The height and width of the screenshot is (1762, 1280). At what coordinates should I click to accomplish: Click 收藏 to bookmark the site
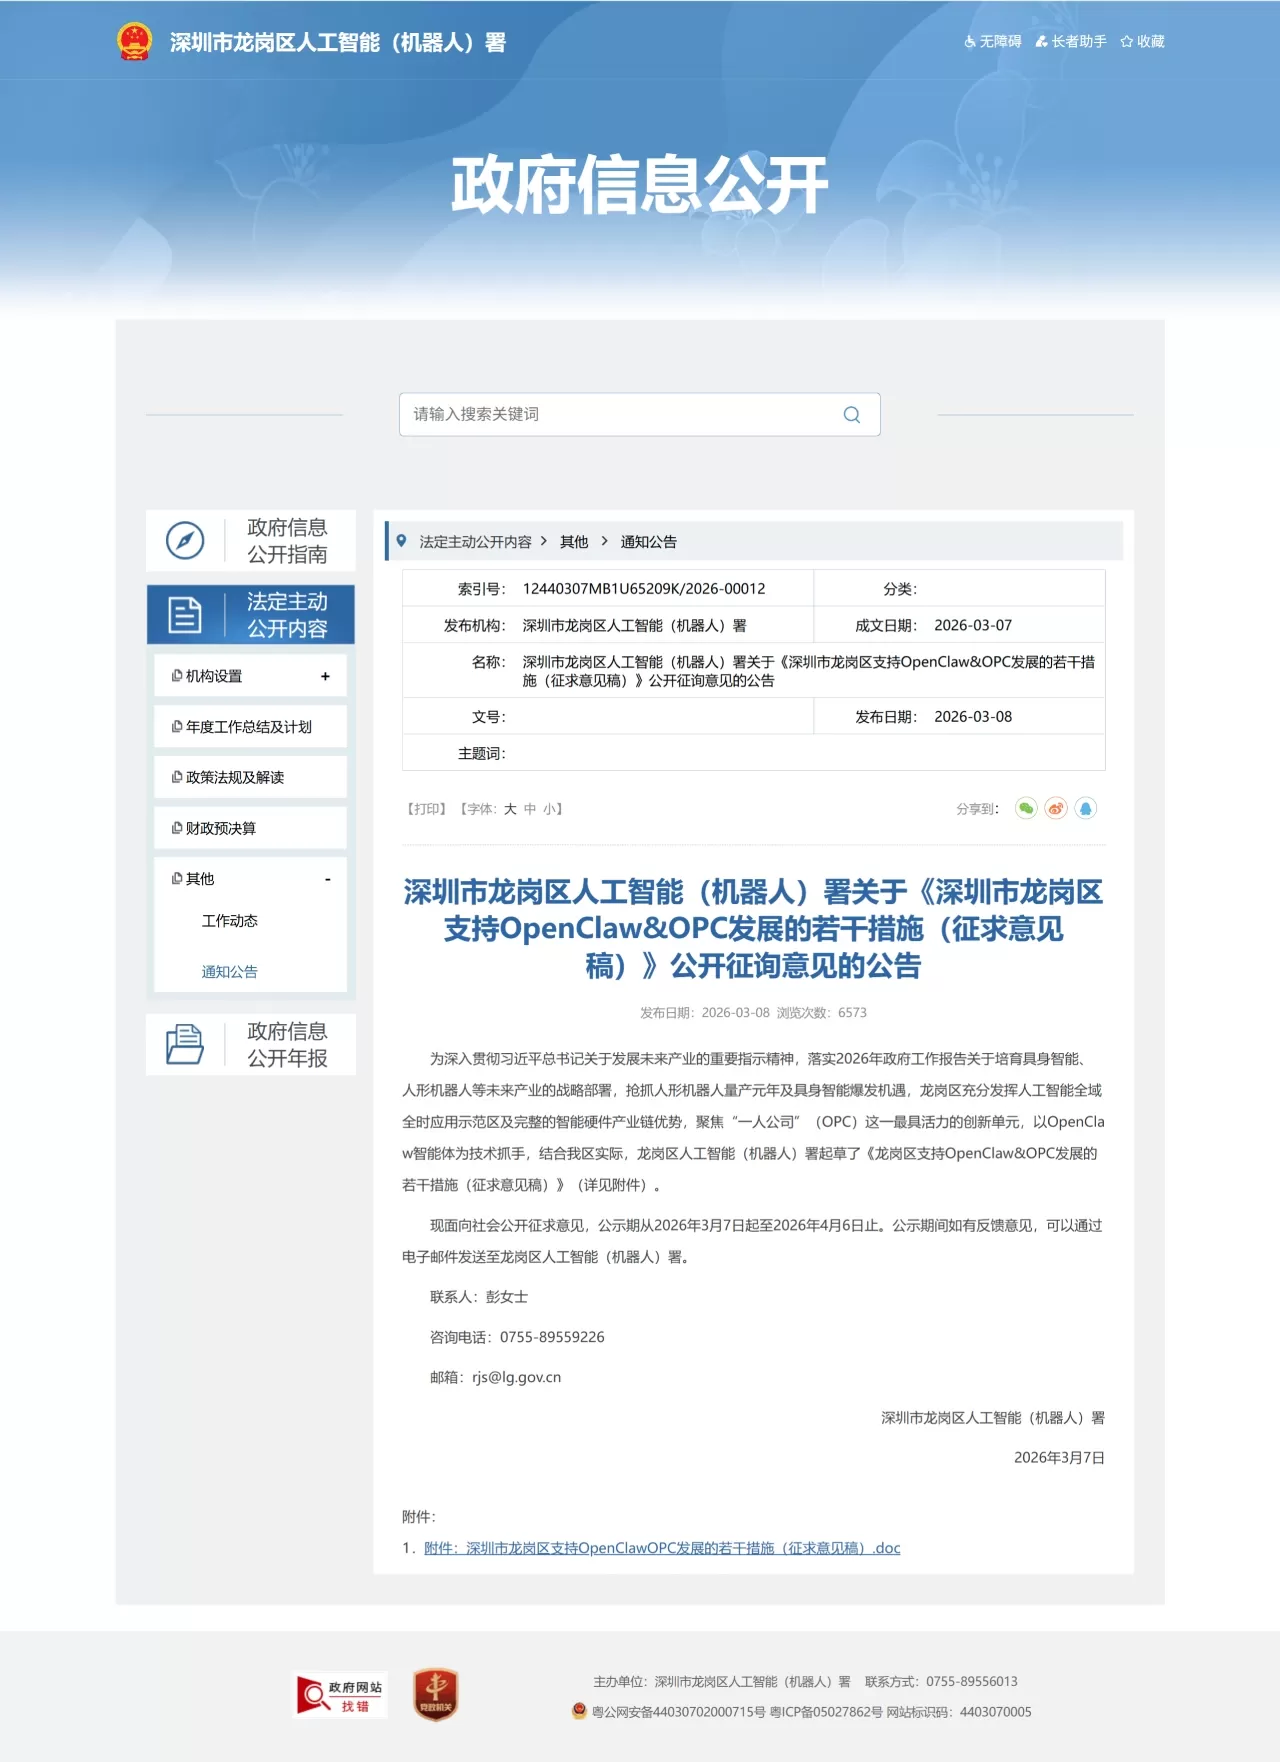click(1143, 42)
